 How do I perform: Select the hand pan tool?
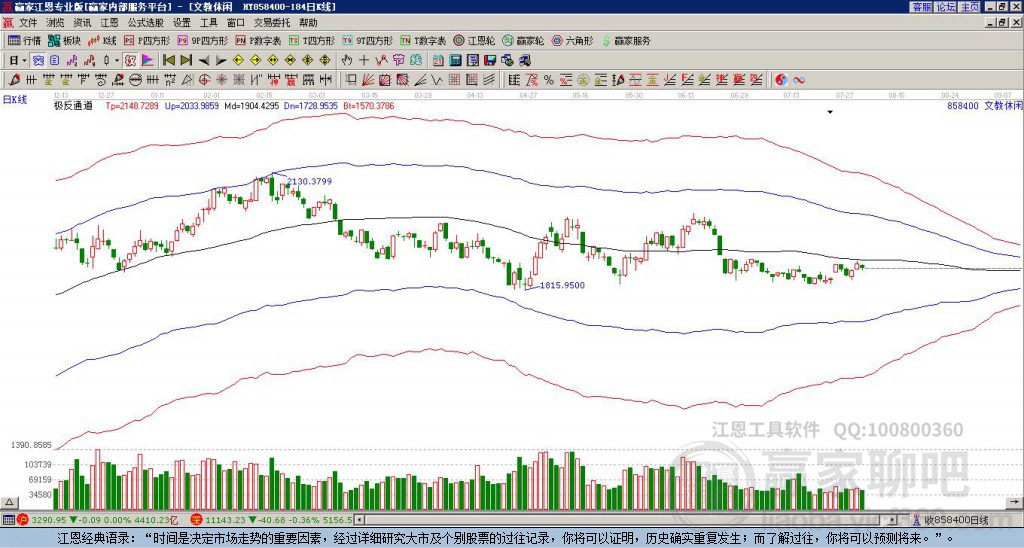(x=346, y=60)
